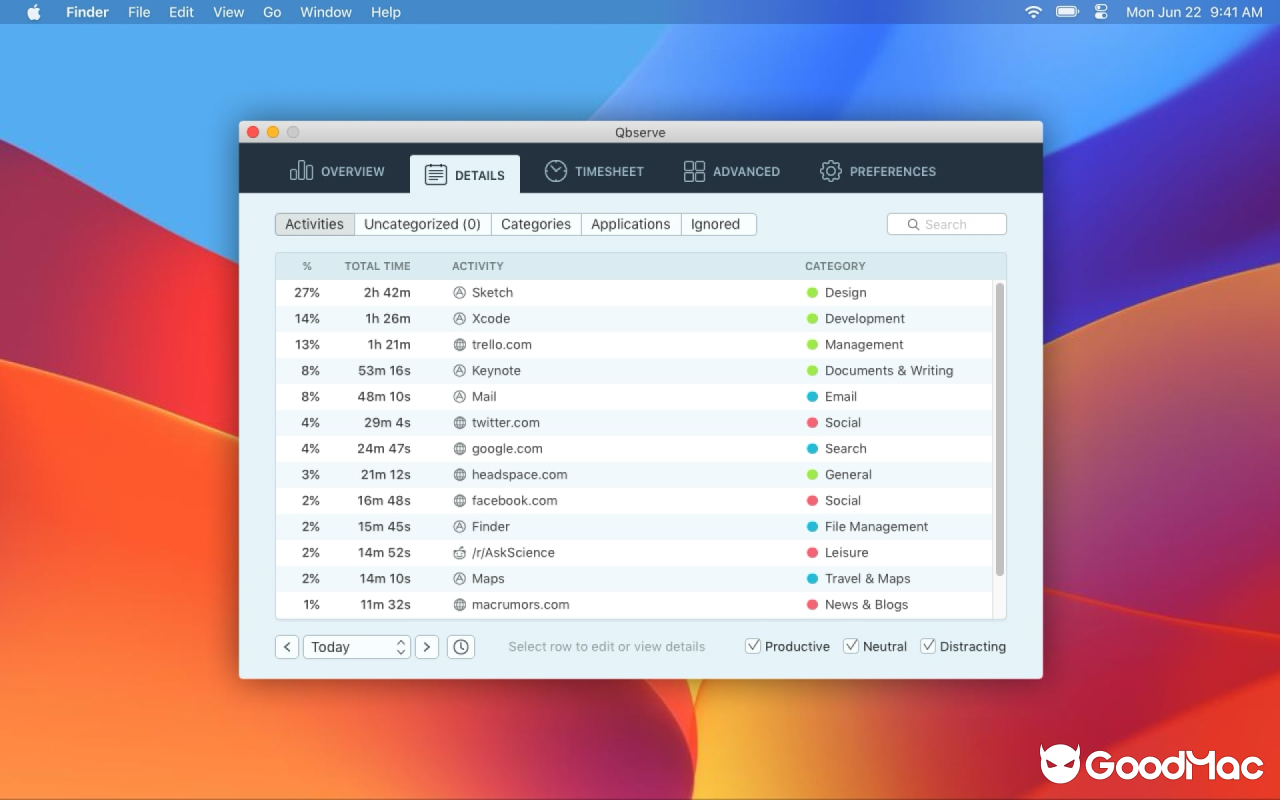Click the macrumors.com globe icon
1280x800 pixels.
pos(460,605)
